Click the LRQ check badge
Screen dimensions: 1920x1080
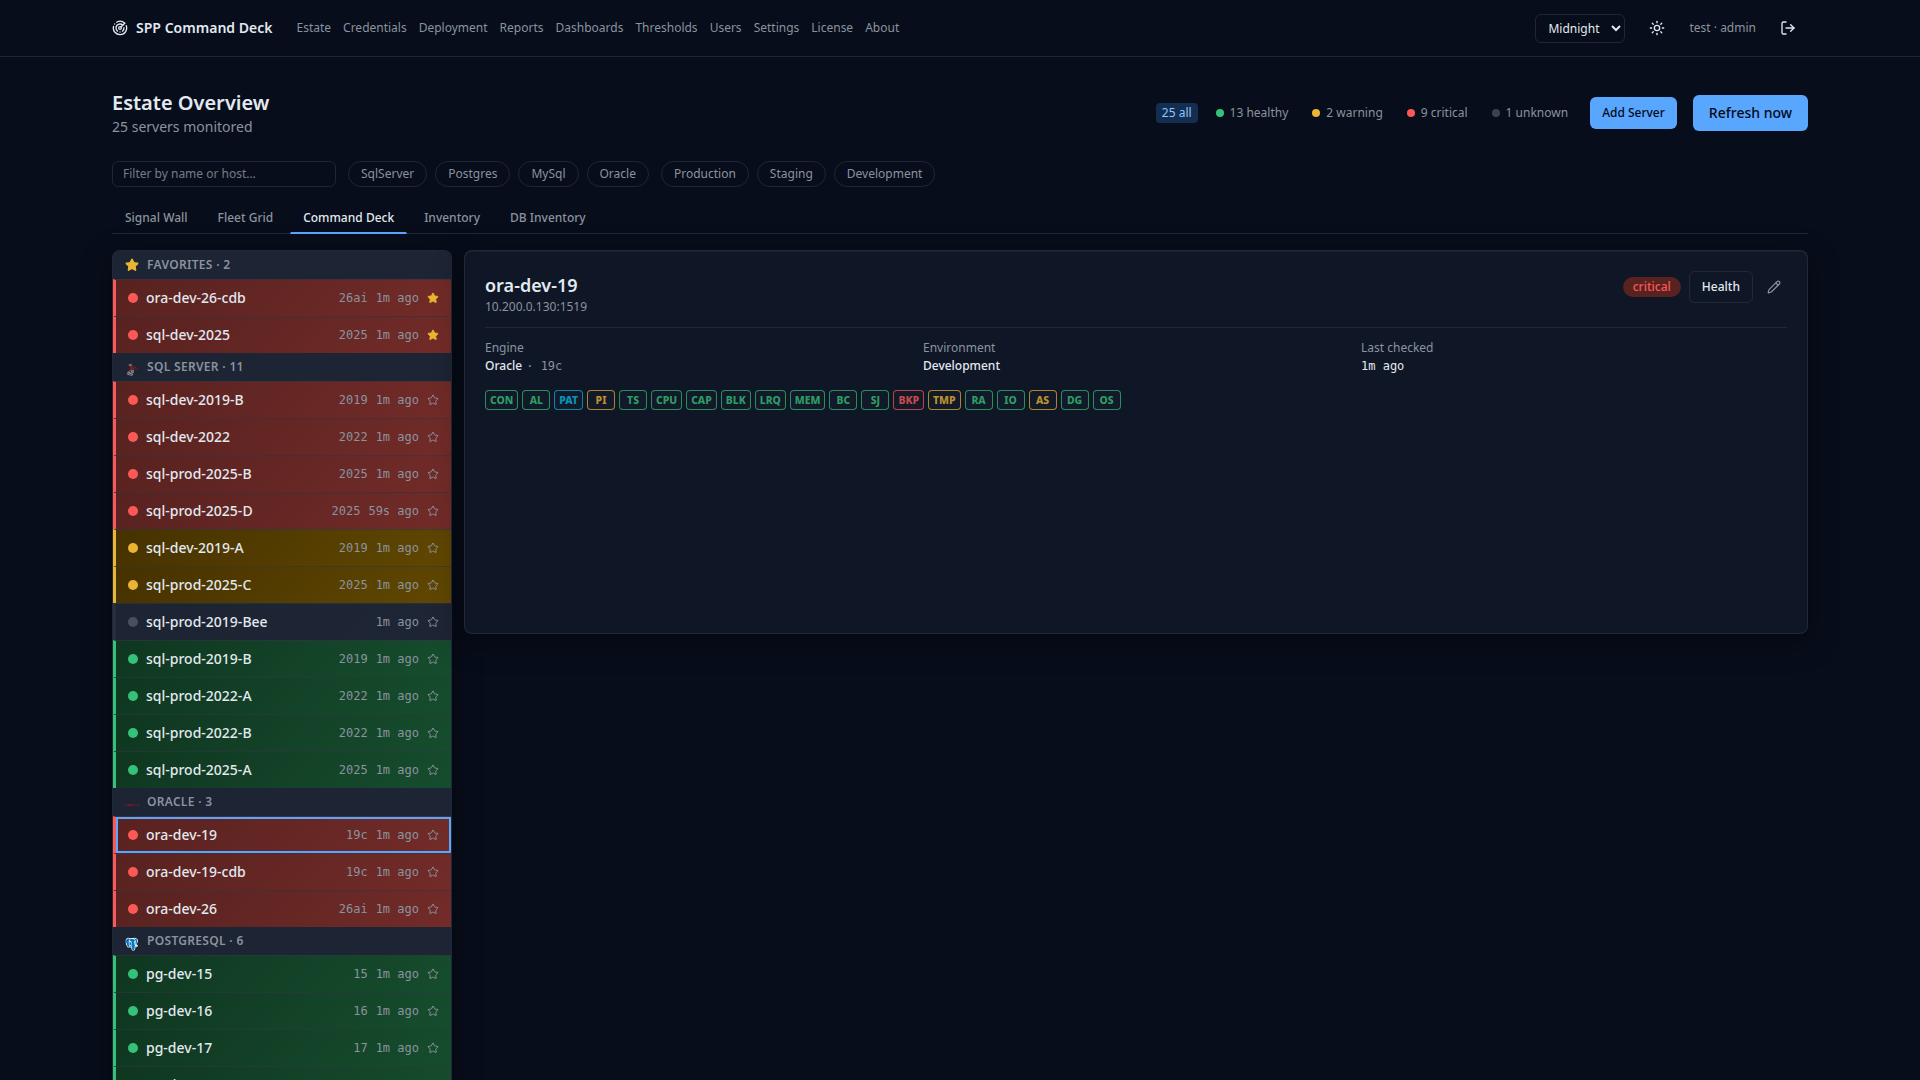coord(770,400)
